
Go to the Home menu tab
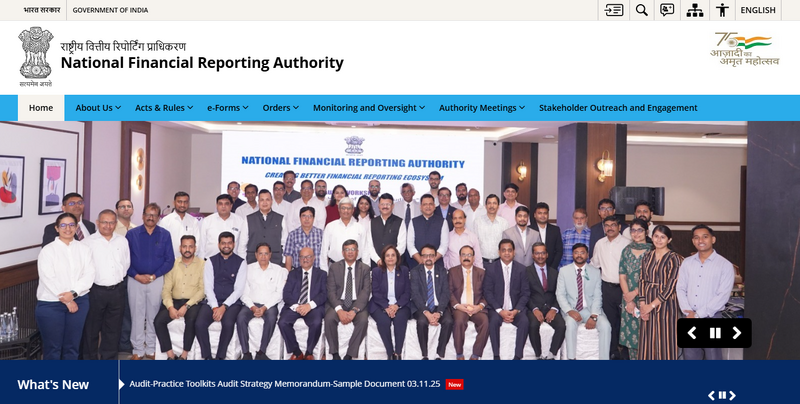(41, 108)
